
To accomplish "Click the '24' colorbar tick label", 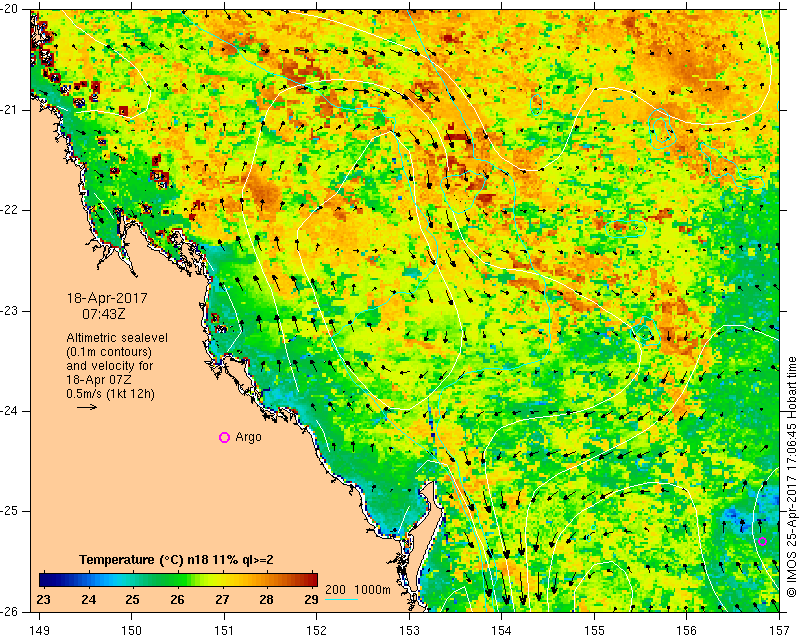I will point(88,600).
